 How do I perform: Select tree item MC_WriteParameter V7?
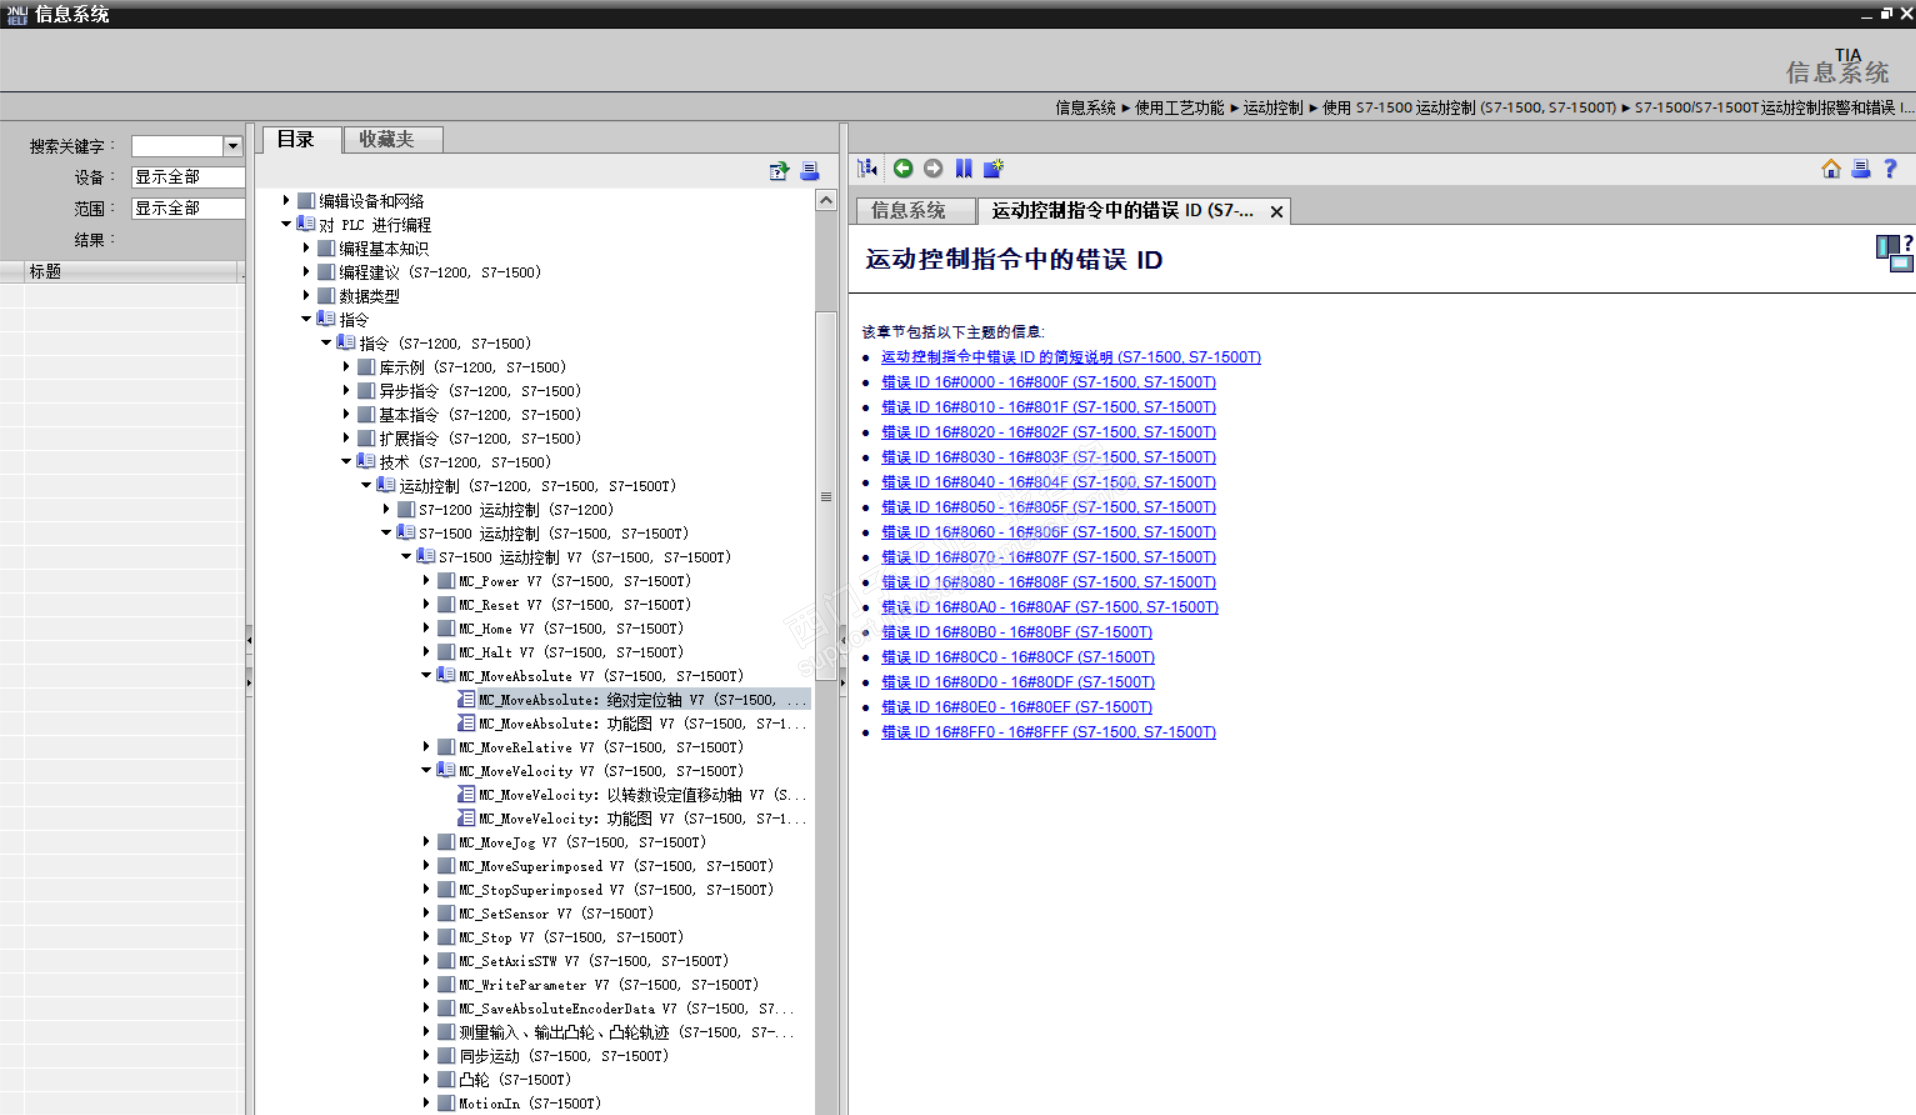click(x=609, y=984)
